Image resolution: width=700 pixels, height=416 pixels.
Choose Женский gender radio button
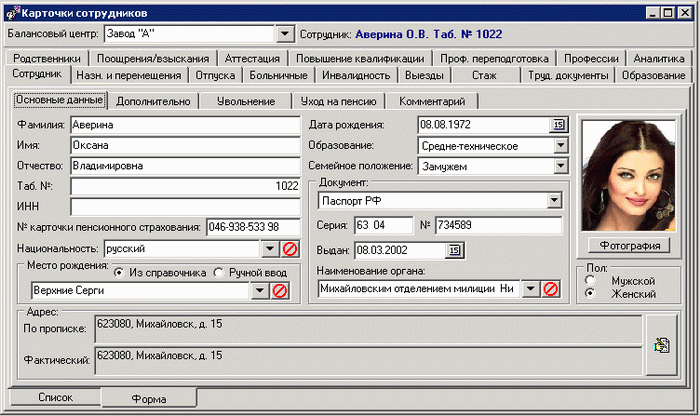(591, 294)
